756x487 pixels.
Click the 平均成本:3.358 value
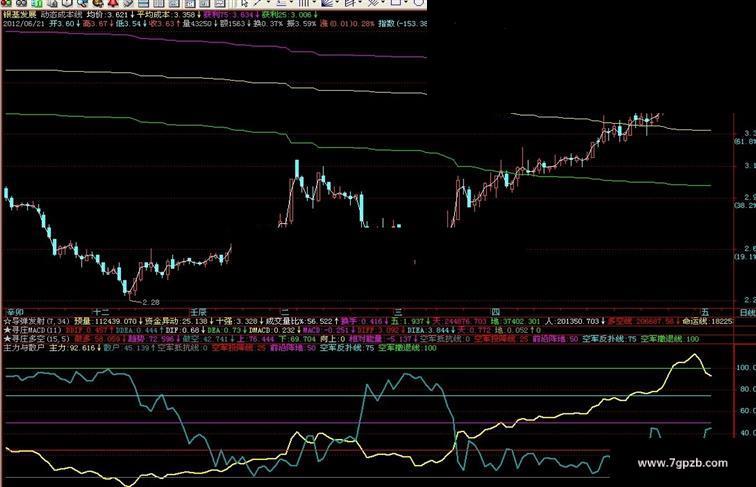166,15
